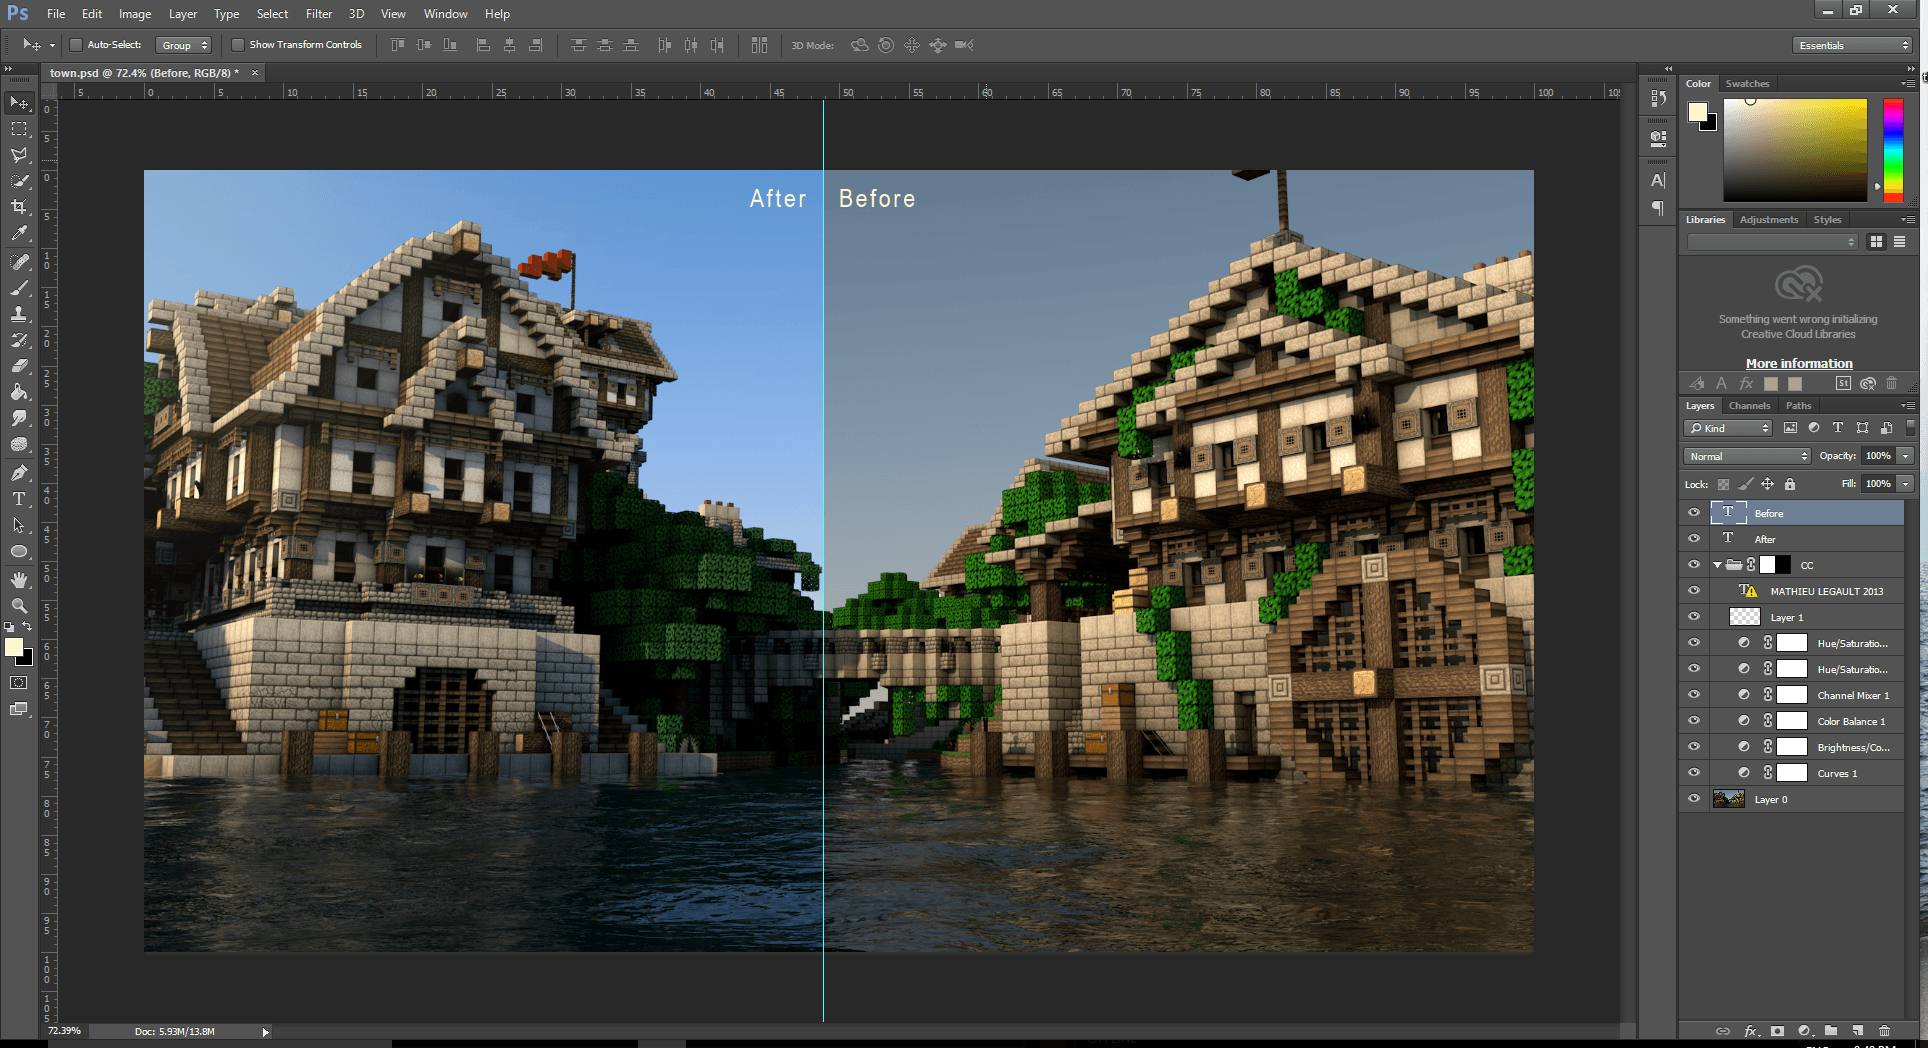Switch Libraries to grid view
The width and height of the screenshot is (1928, 1048).
coord(1876,242)
